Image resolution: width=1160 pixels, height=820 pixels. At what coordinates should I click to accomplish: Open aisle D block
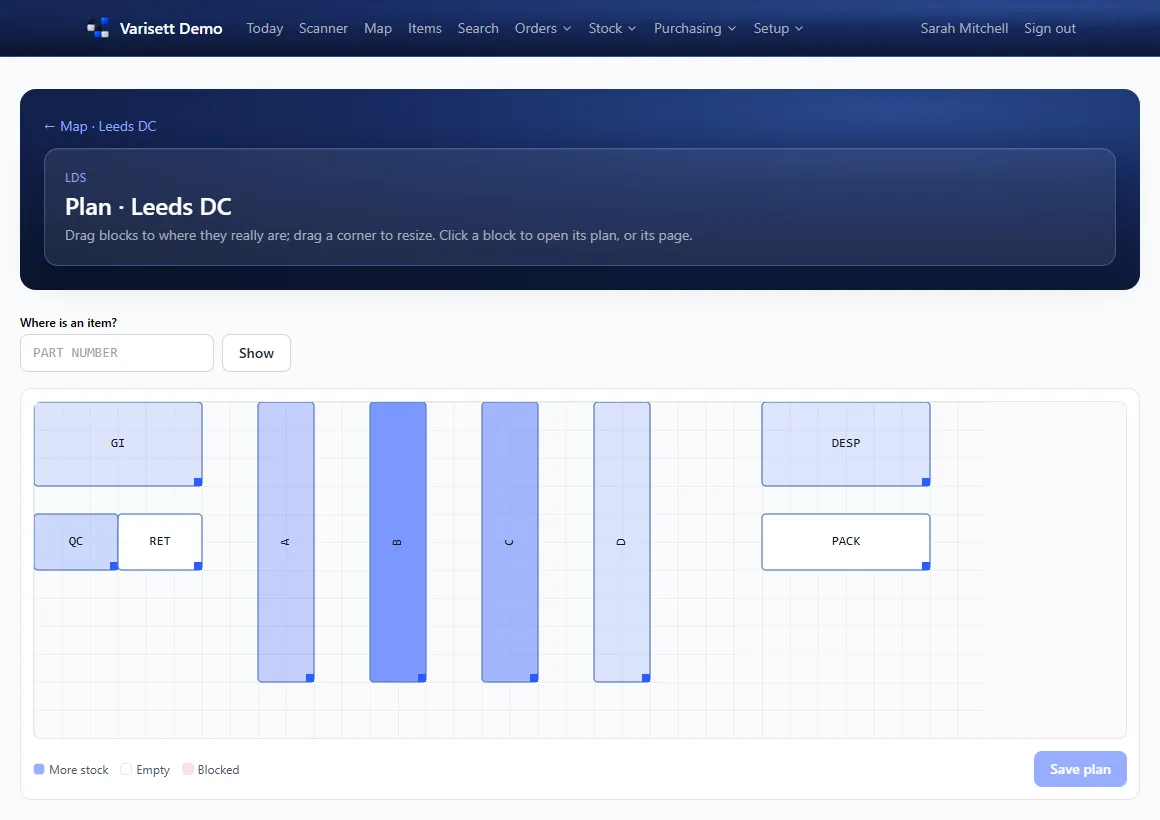tap(621, 542)
